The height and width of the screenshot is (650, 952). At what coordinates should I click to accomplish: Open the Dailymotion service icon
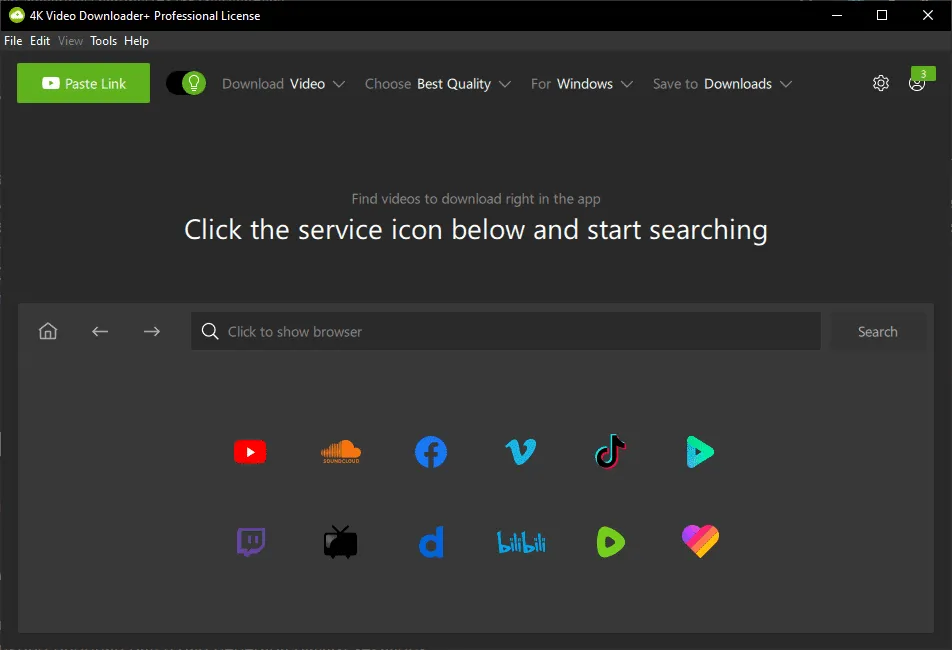tap(432, 542)
